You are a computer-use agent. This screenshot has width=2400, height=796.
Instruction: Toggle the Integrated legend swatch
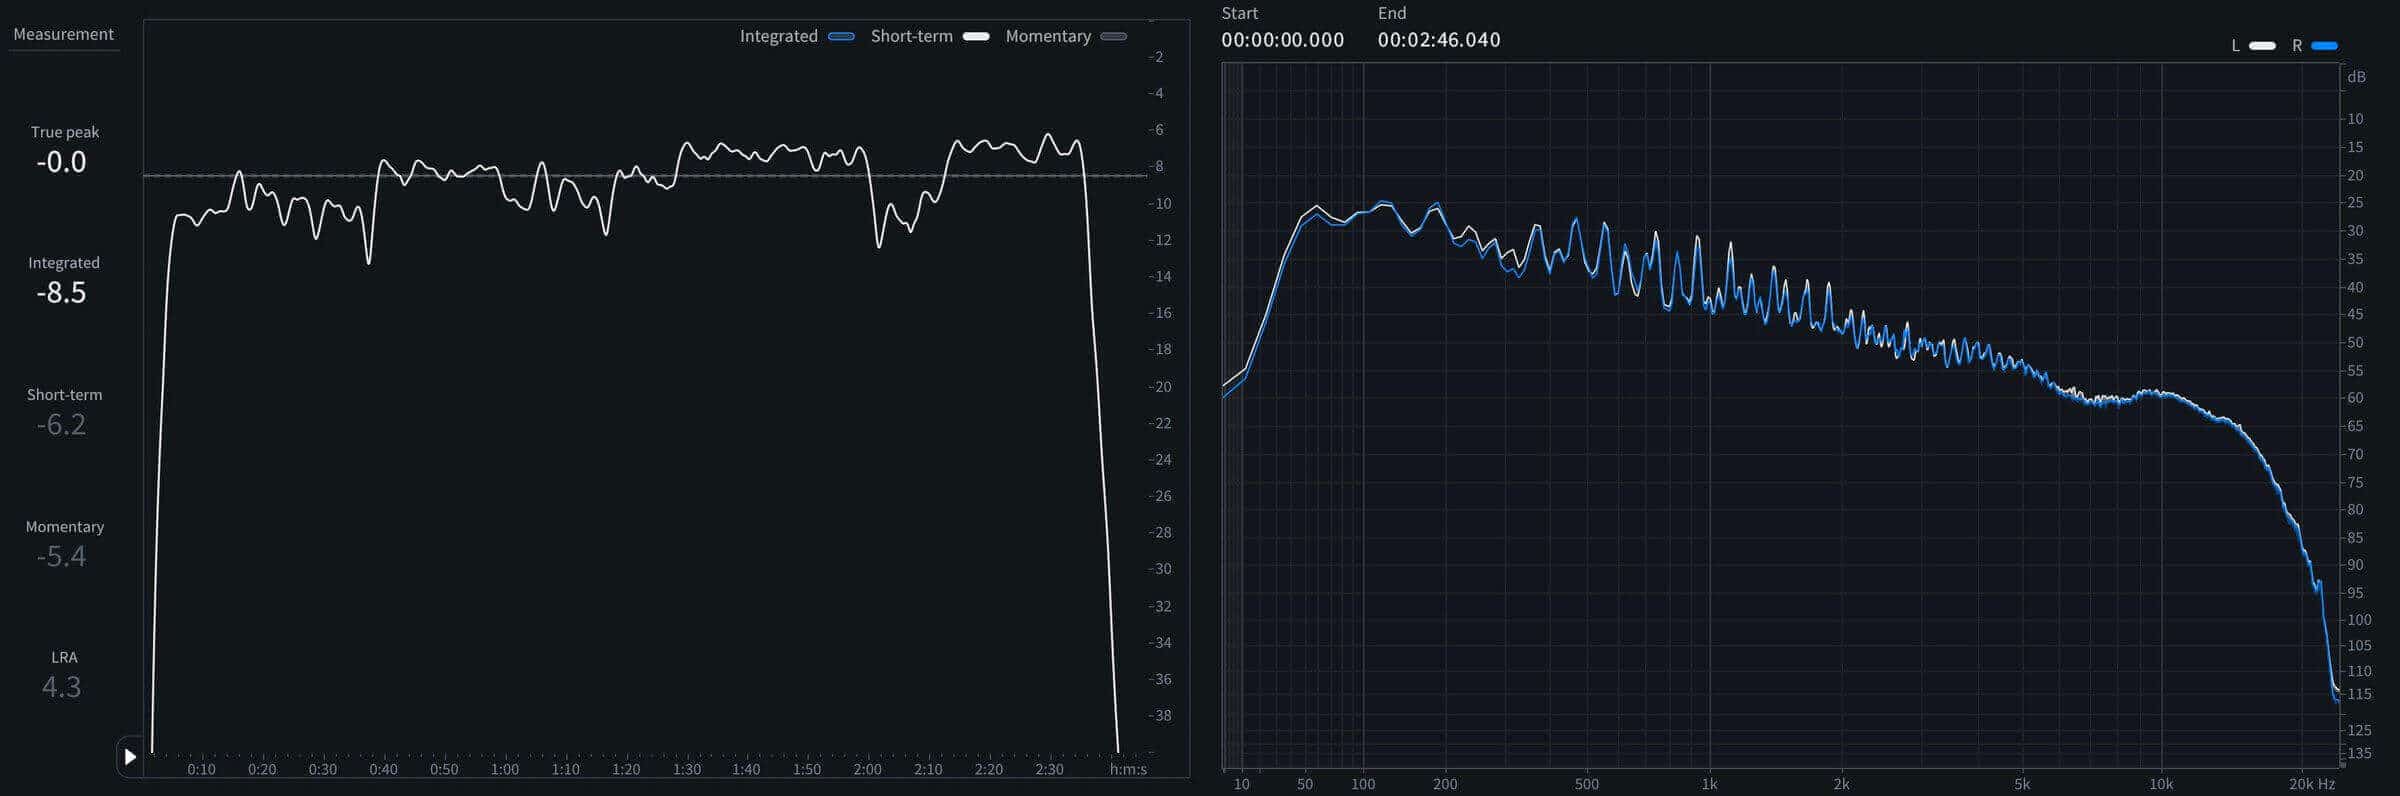841,37
